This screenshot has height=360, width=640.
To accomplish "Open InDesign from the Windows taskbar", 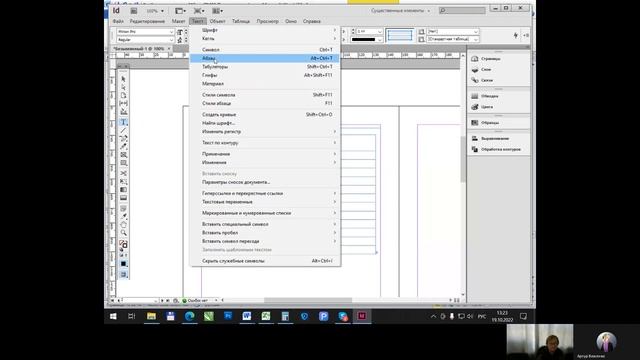I will [362, 316].
